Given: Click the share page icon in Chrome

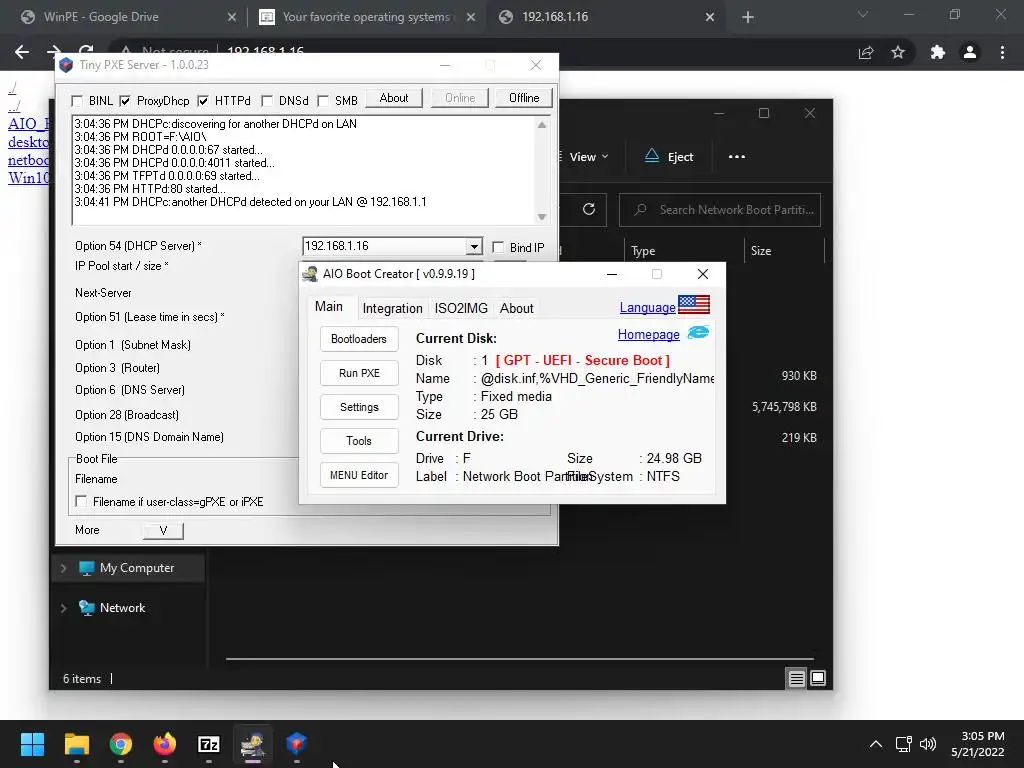Looking at the screenshot, I should click(x=866, y=52).
